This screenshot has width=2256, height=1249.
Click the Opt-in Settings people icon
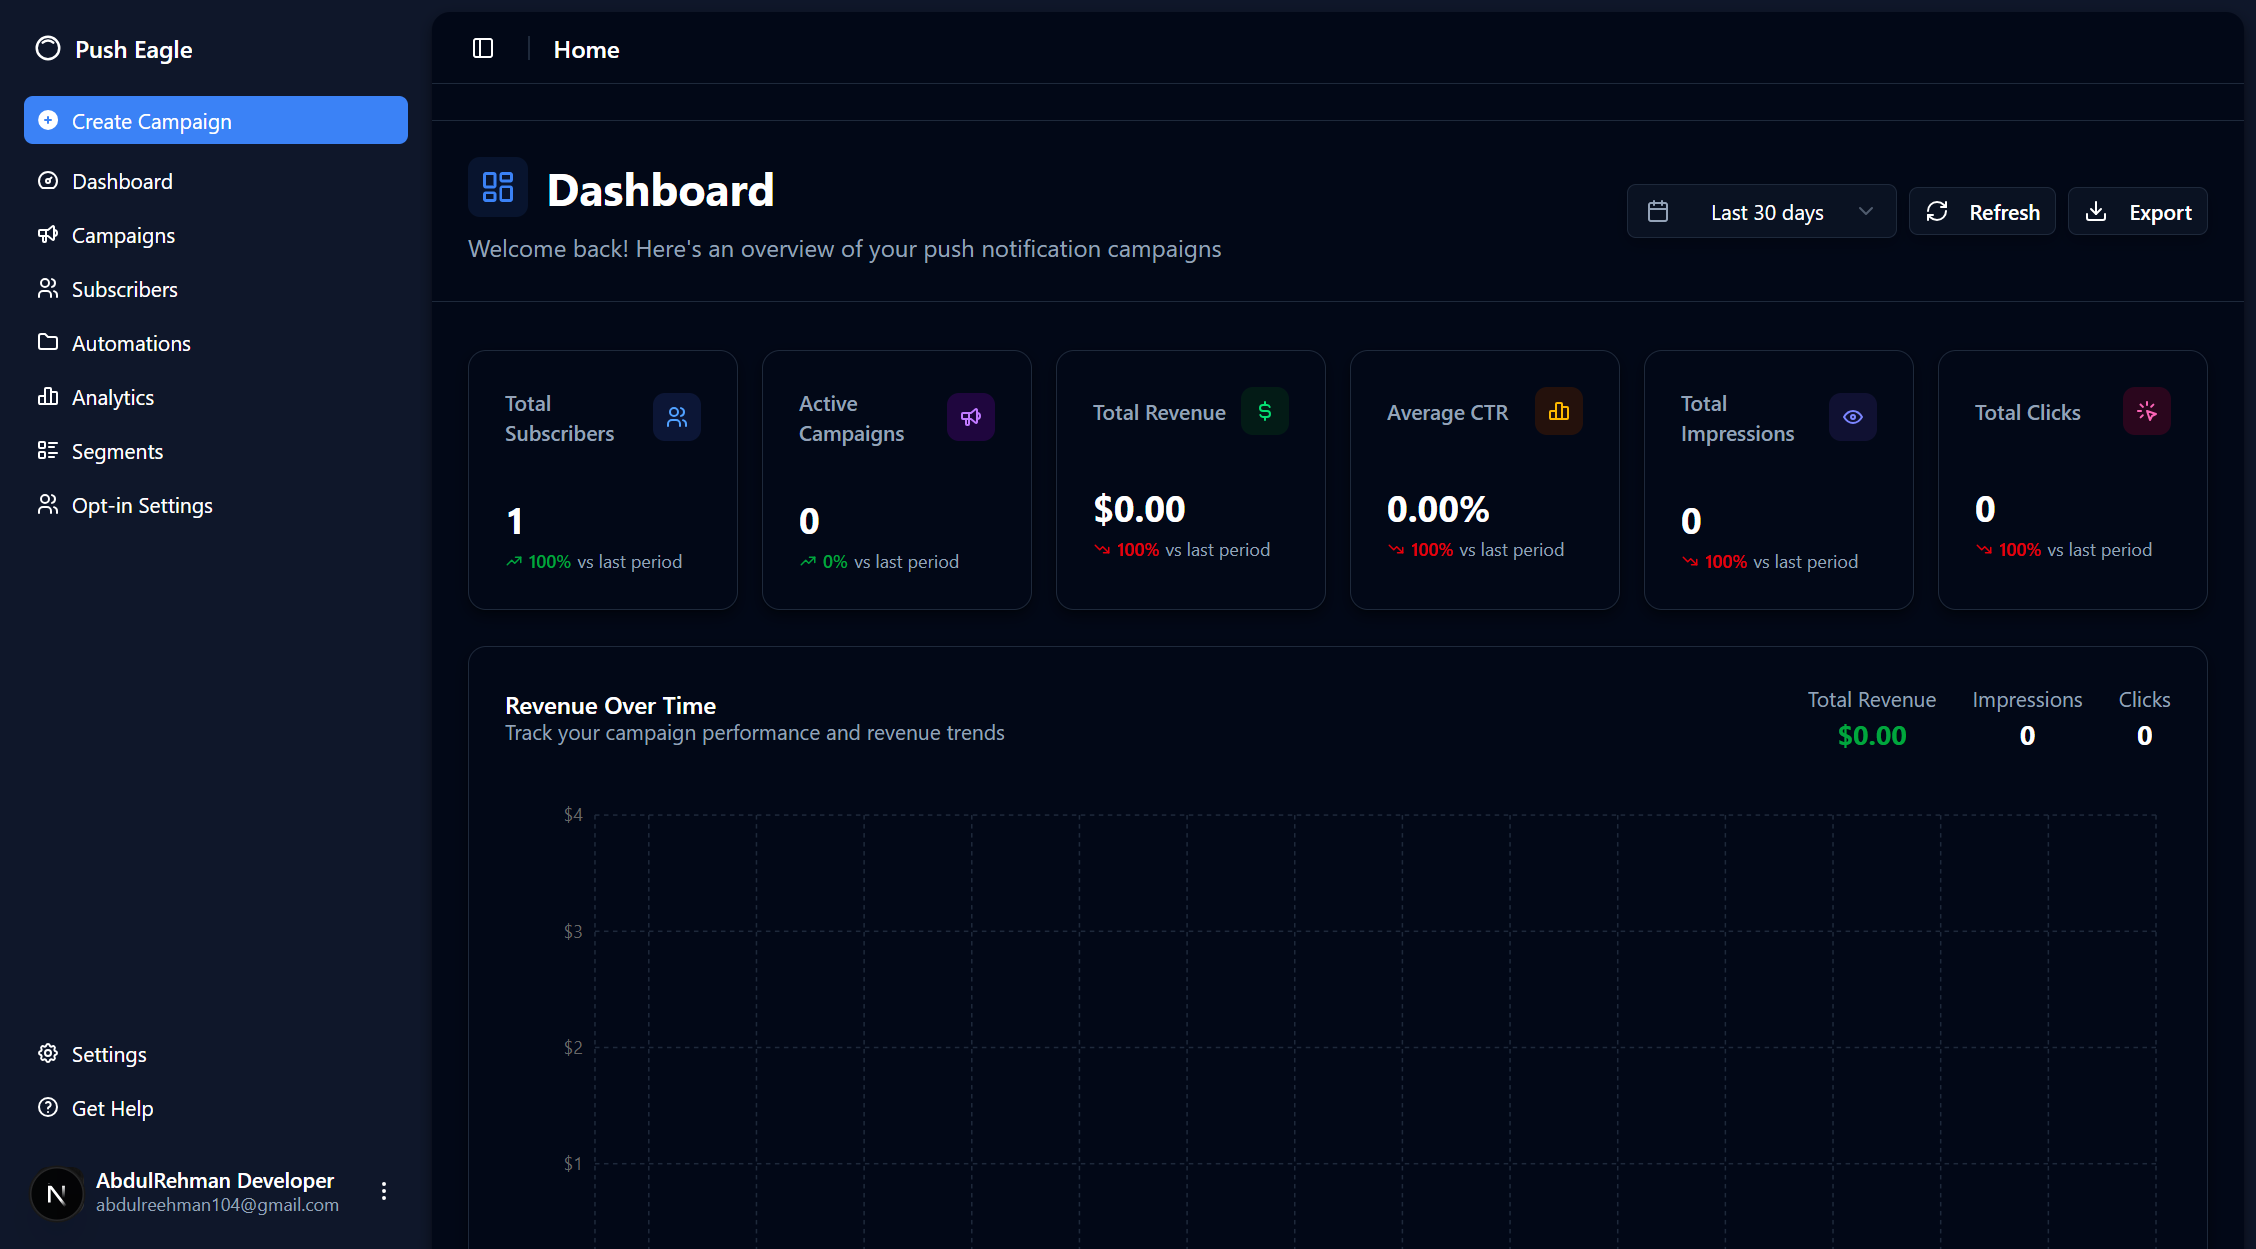[48, 504]
